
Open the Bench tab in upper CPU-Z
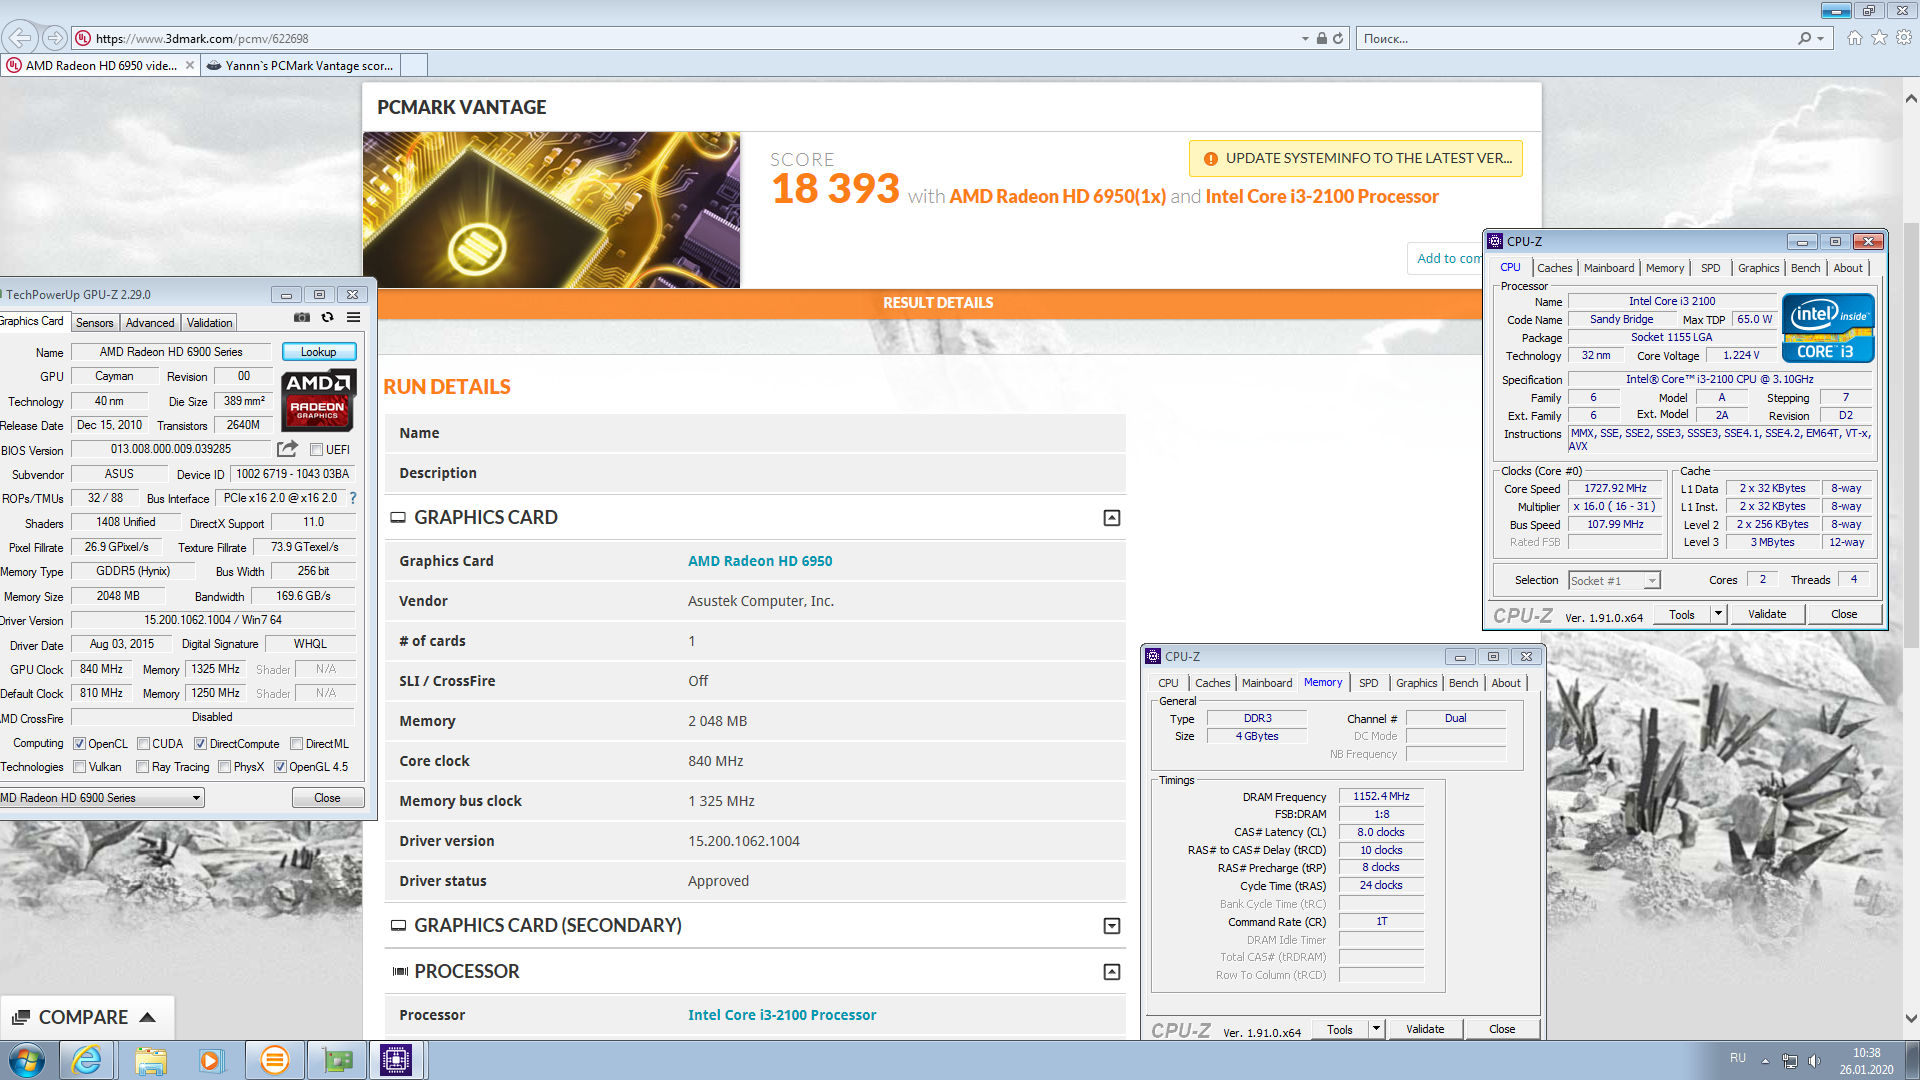[1805, 268]
